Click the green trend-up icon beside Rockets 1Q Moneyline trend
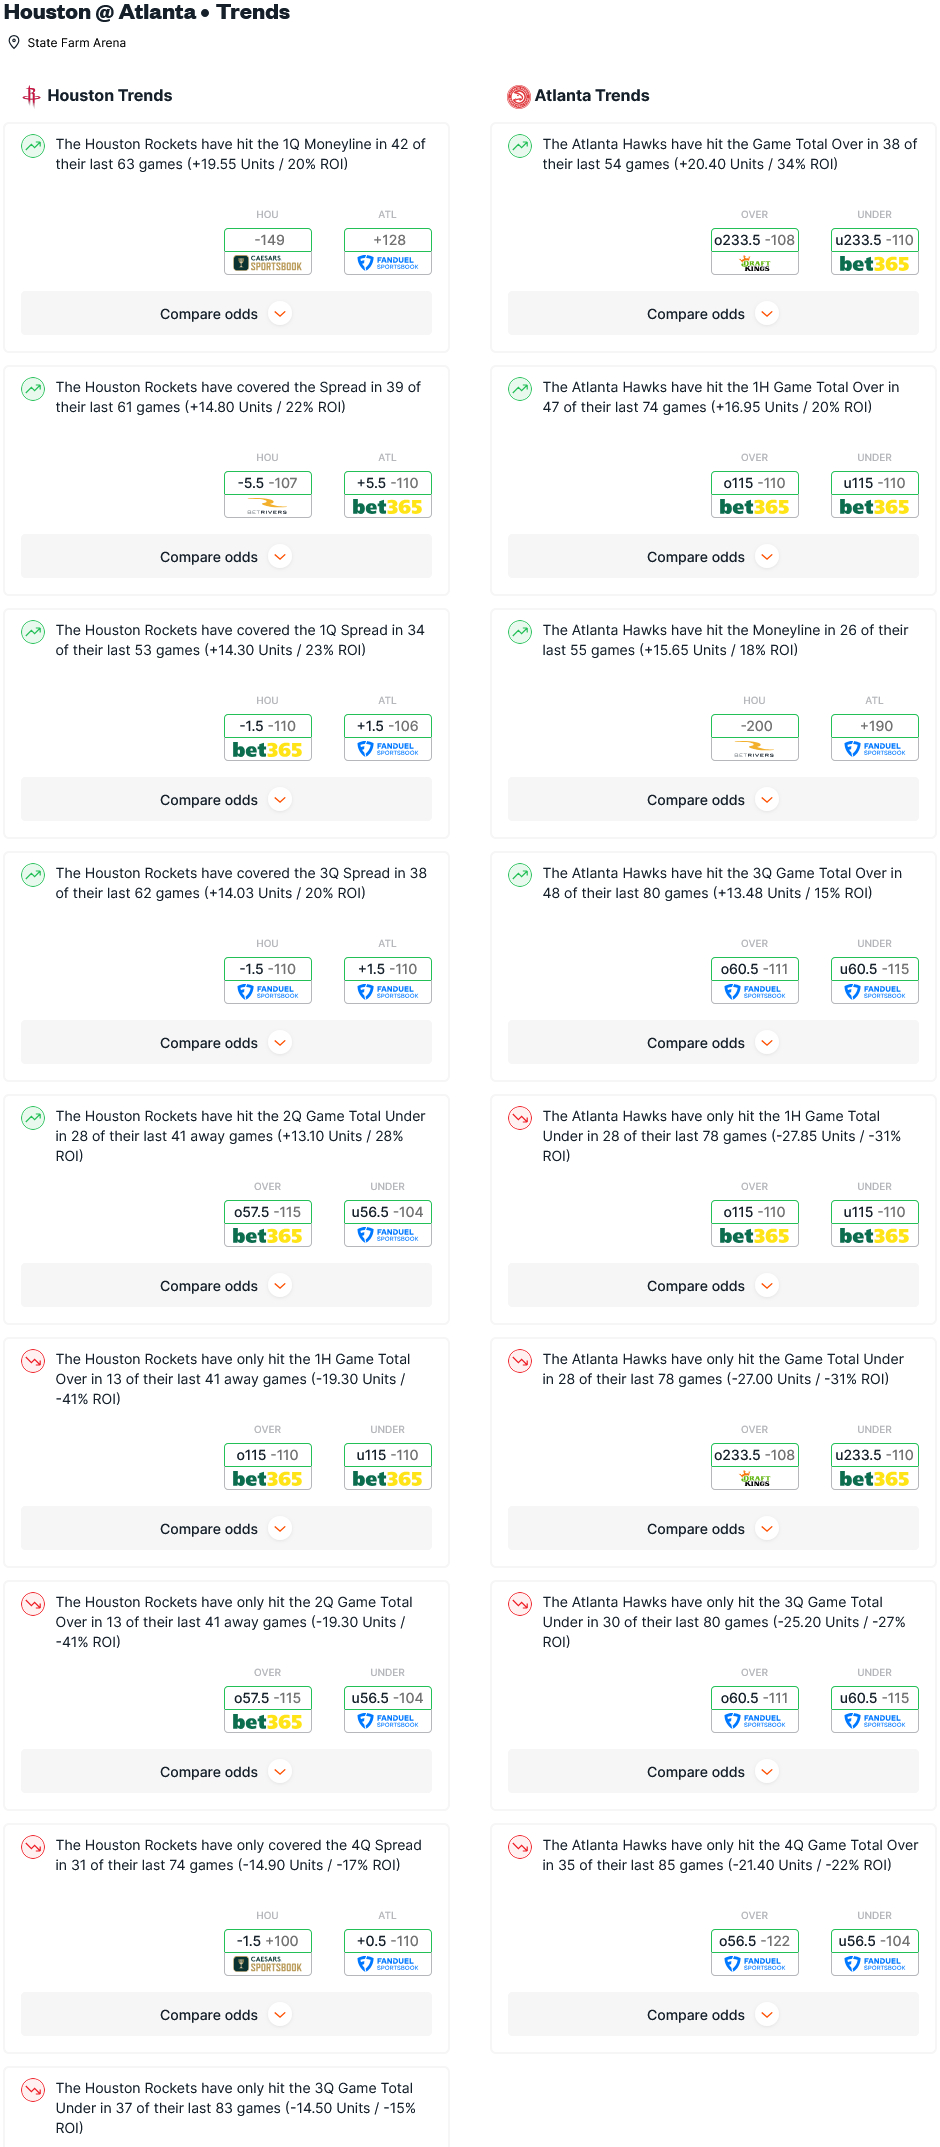940x2147 pixels. click(x=33, y=146)
